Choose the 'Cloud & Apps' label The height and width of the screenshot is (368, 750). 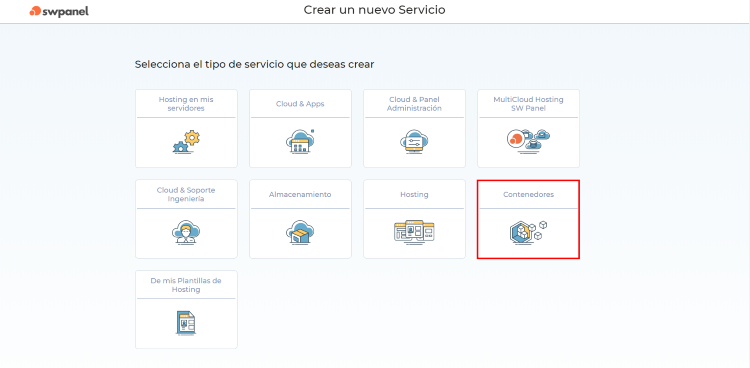(300, 104)
